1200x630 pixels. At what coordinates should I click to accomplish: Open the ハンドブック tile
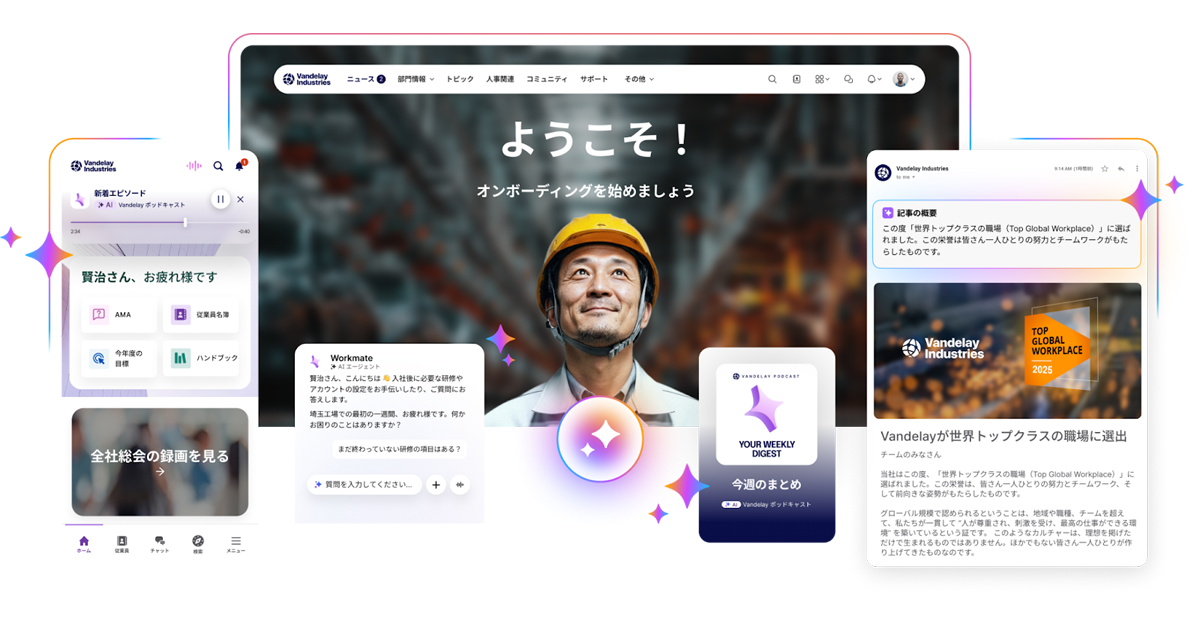point(203,358)
